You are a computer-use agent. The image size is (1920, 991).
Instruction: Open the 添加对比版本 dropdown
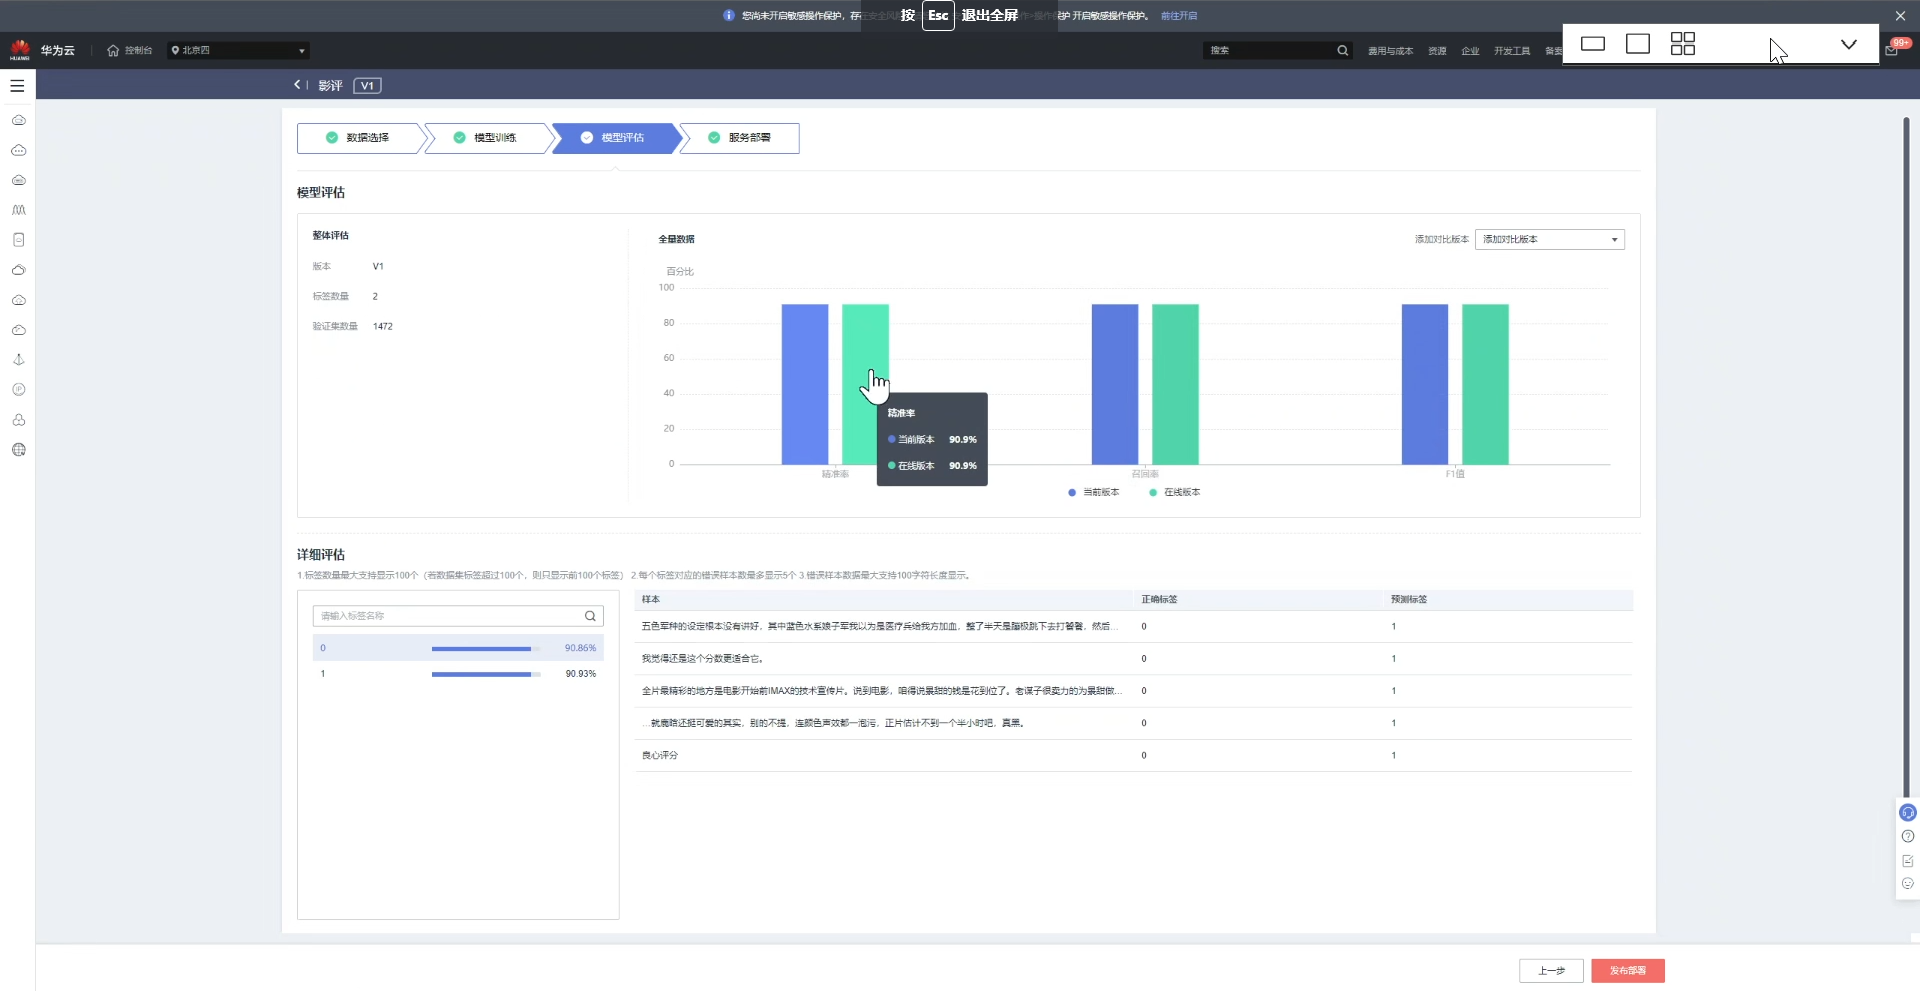pos(1550,240)
